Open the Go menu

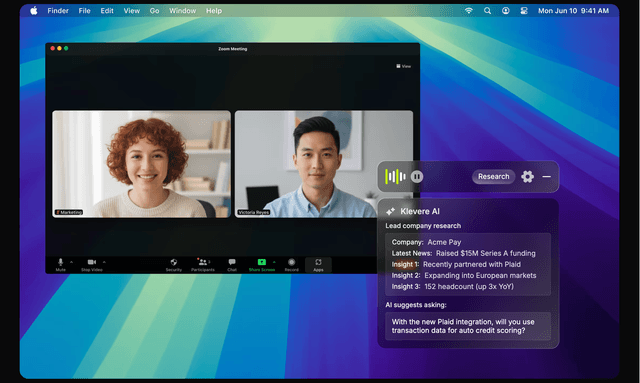154,11
